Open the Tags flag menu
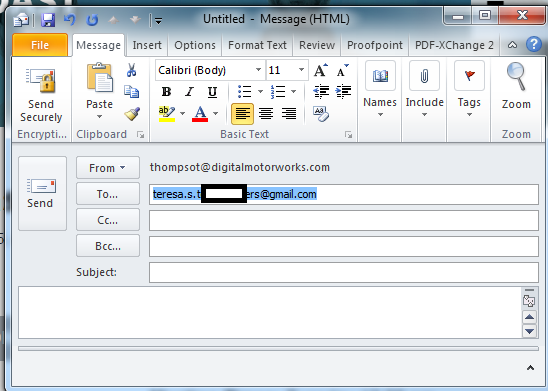The width and height of the screenshot is (548, 391). 469,89
